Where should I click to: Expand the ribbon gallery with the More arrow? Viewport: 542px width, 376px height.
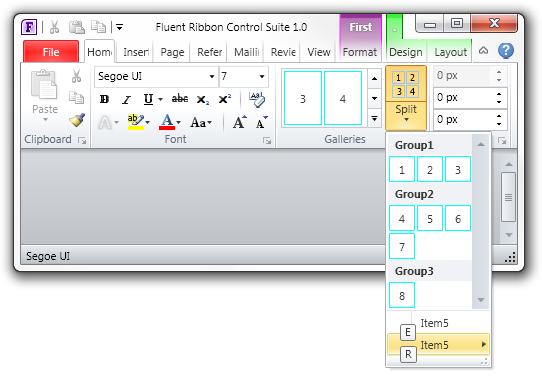pos(374,118)
